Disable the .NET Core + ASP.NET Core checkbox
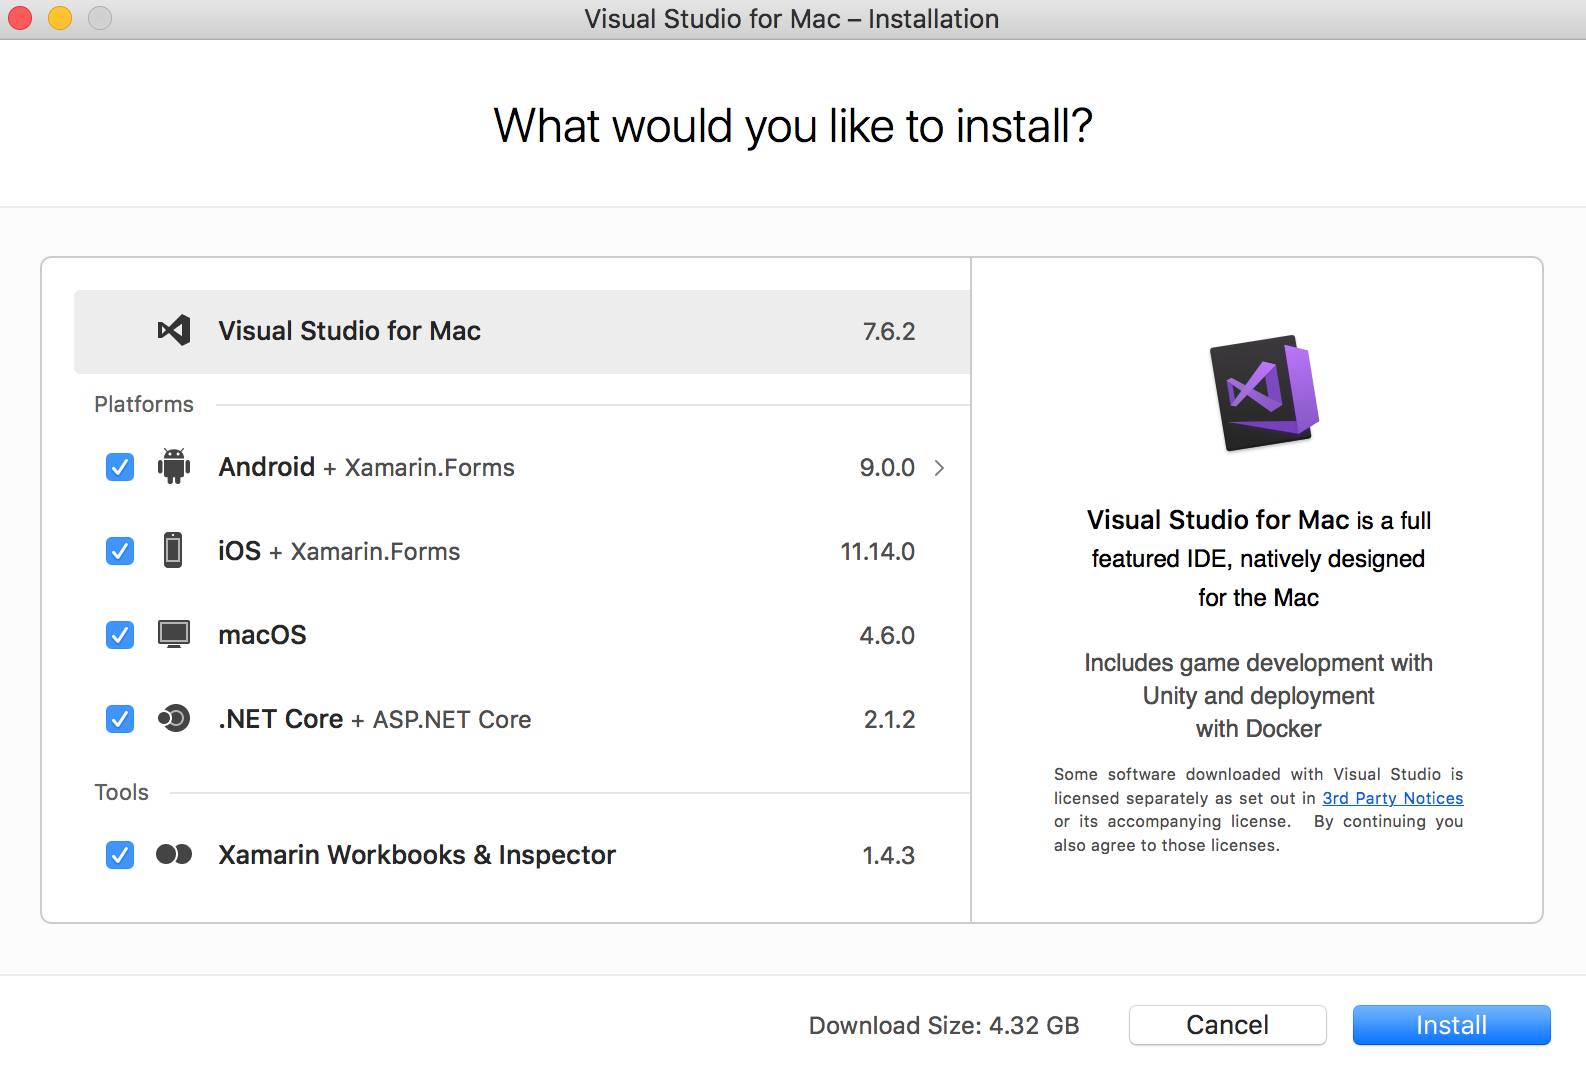The width and height of the screenshot is (1586, 1072). (x=120, y=719)
